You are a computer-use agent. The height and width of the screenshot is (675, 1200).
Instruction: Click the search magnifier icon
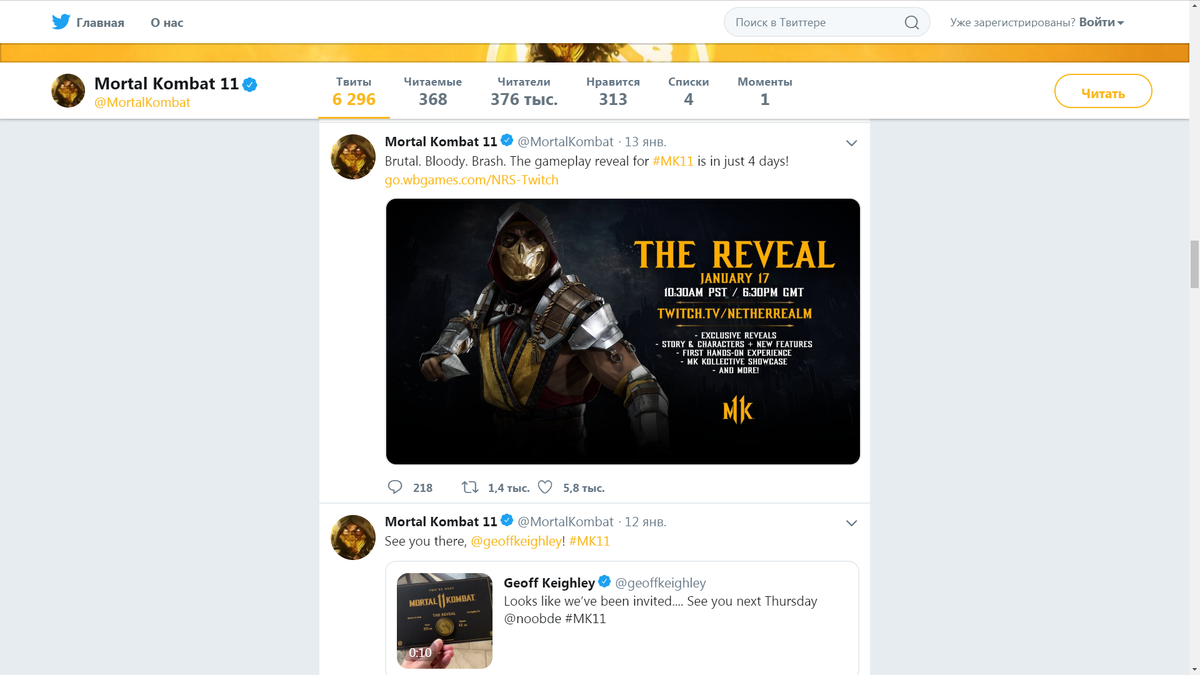point(911,22)
